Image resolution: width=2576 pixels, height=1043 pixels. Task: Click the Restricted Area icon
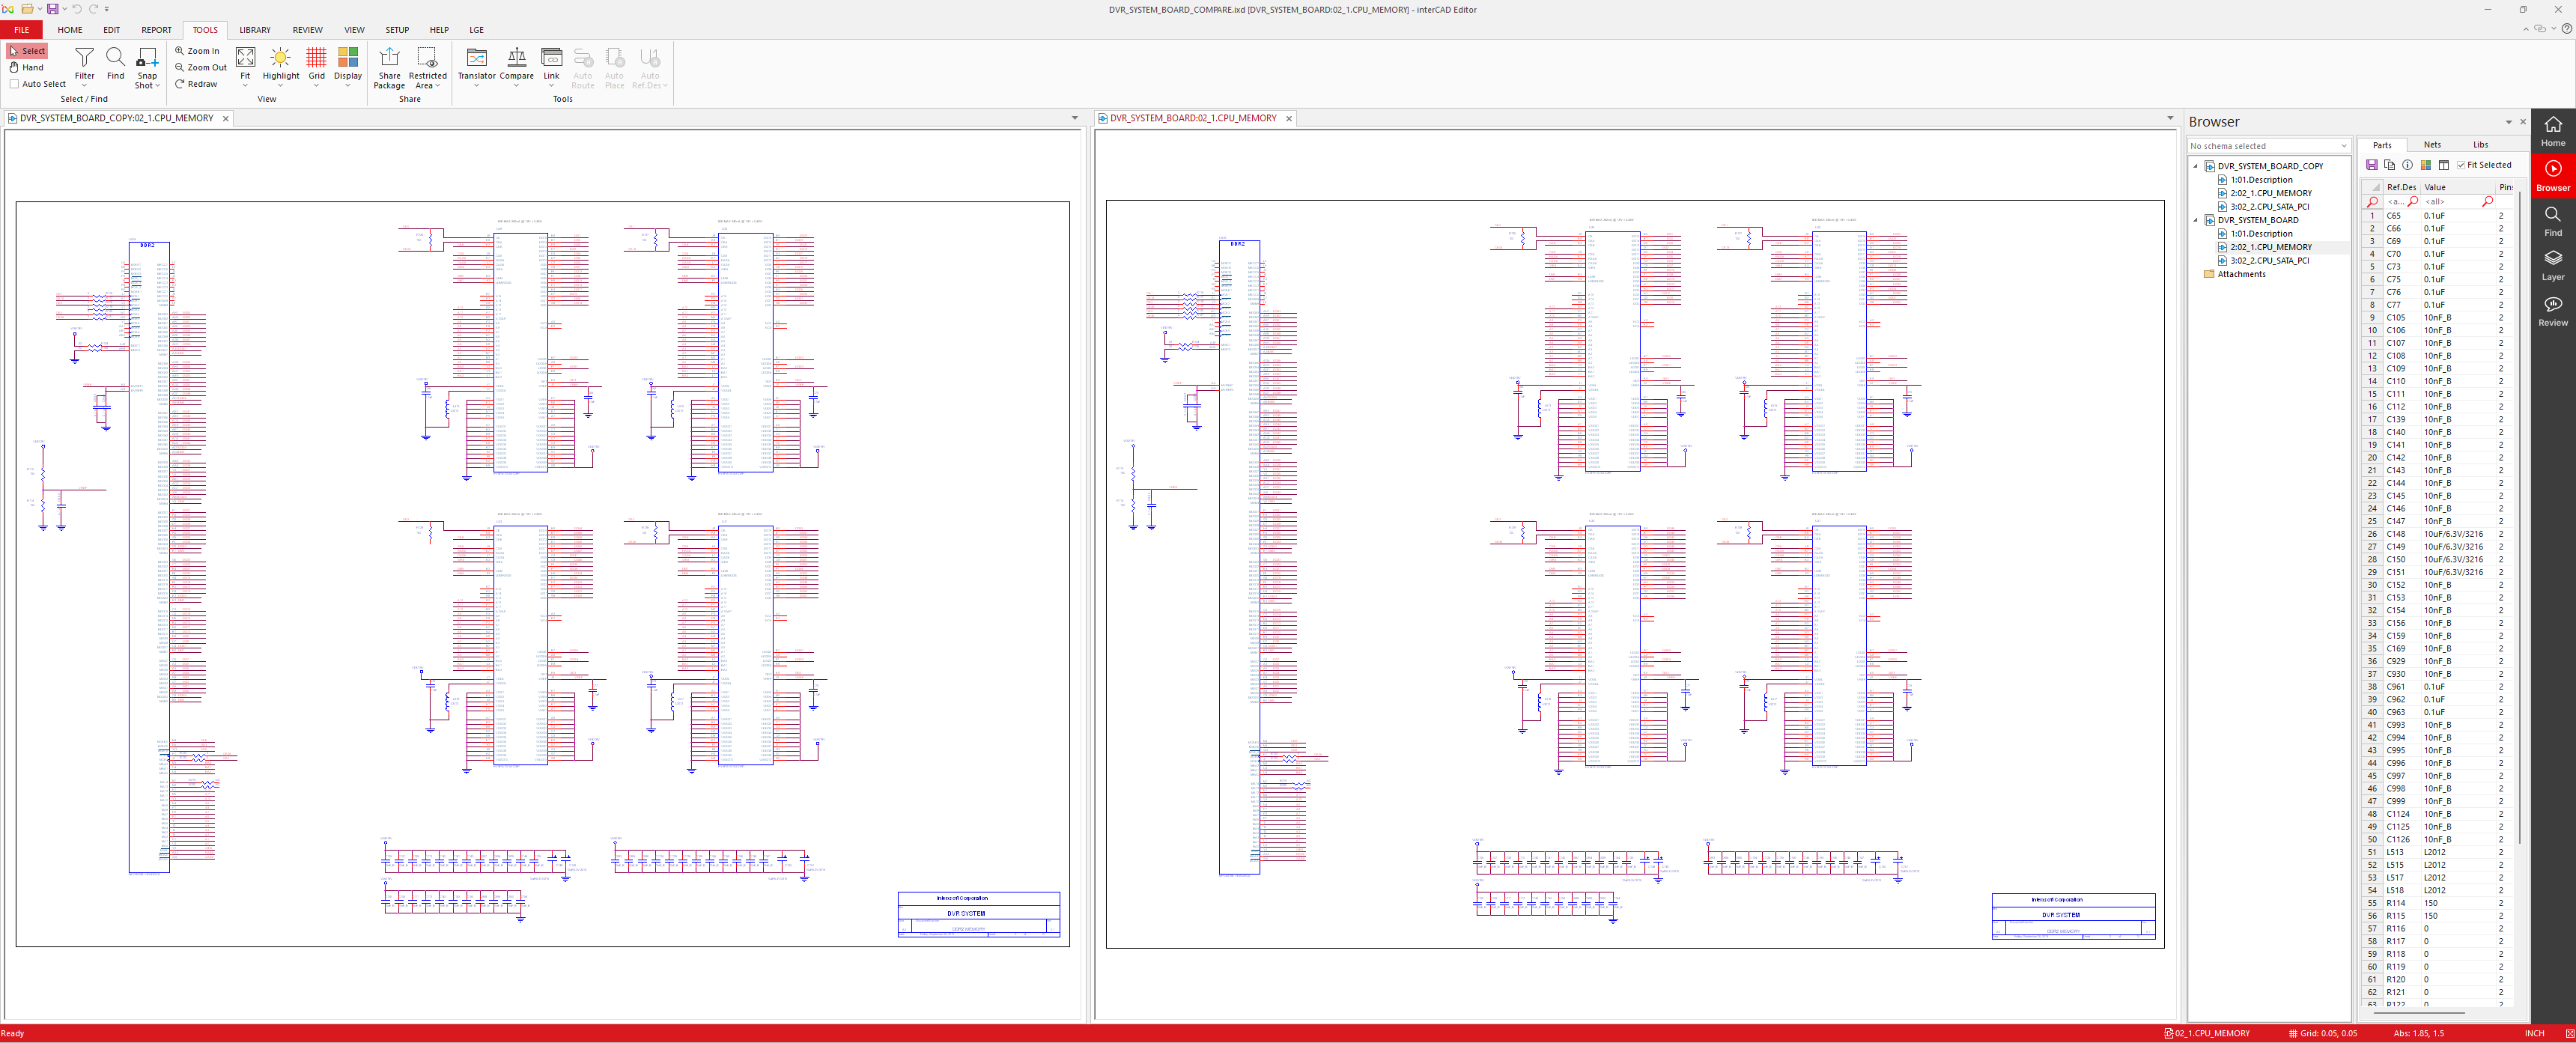(x=427, y=58)
